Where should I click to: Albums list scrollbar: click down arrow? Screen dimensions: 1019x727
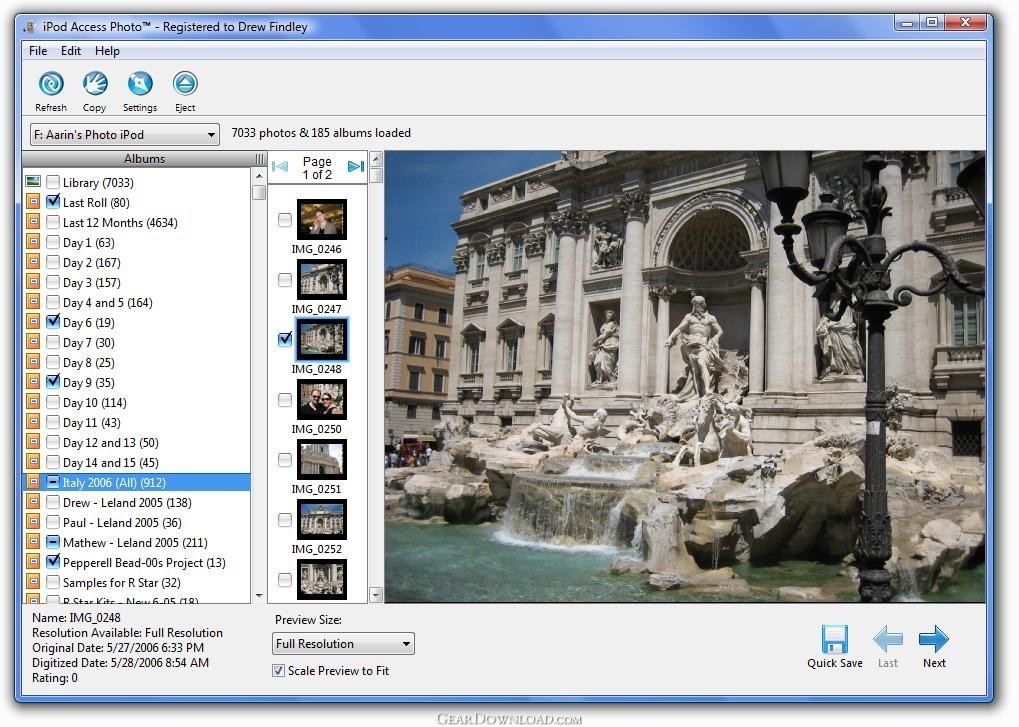[259, 596]
